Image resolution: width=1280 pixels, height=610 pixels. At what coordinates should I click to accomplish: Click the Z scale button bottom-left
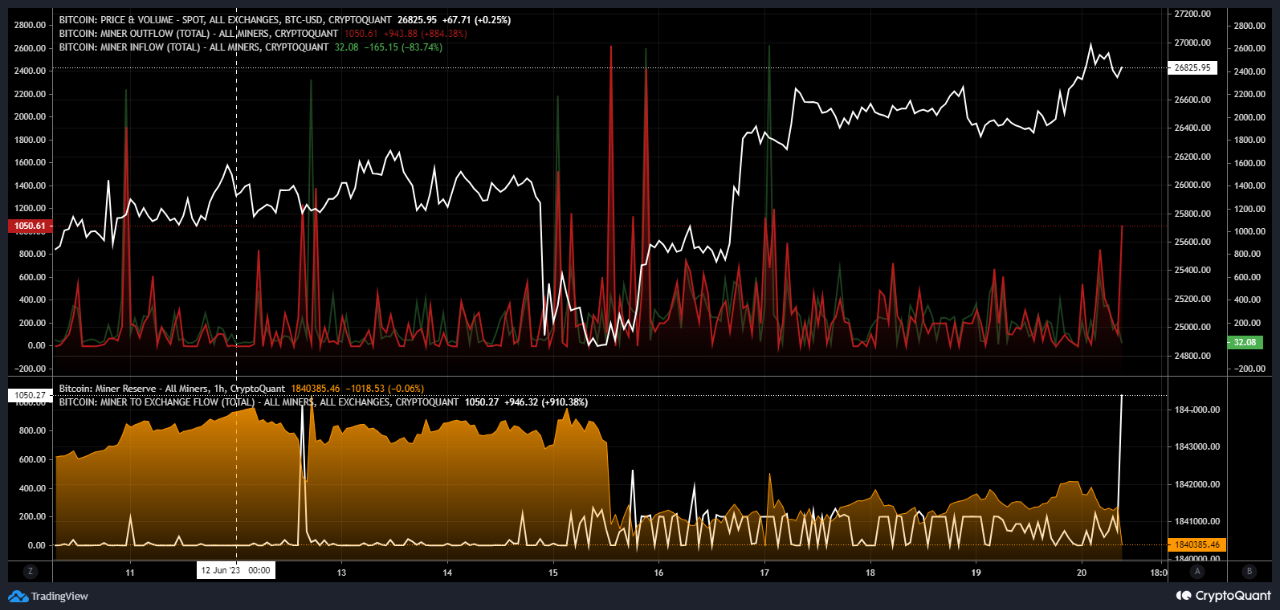pyautogui.click(x=31, y=570)
